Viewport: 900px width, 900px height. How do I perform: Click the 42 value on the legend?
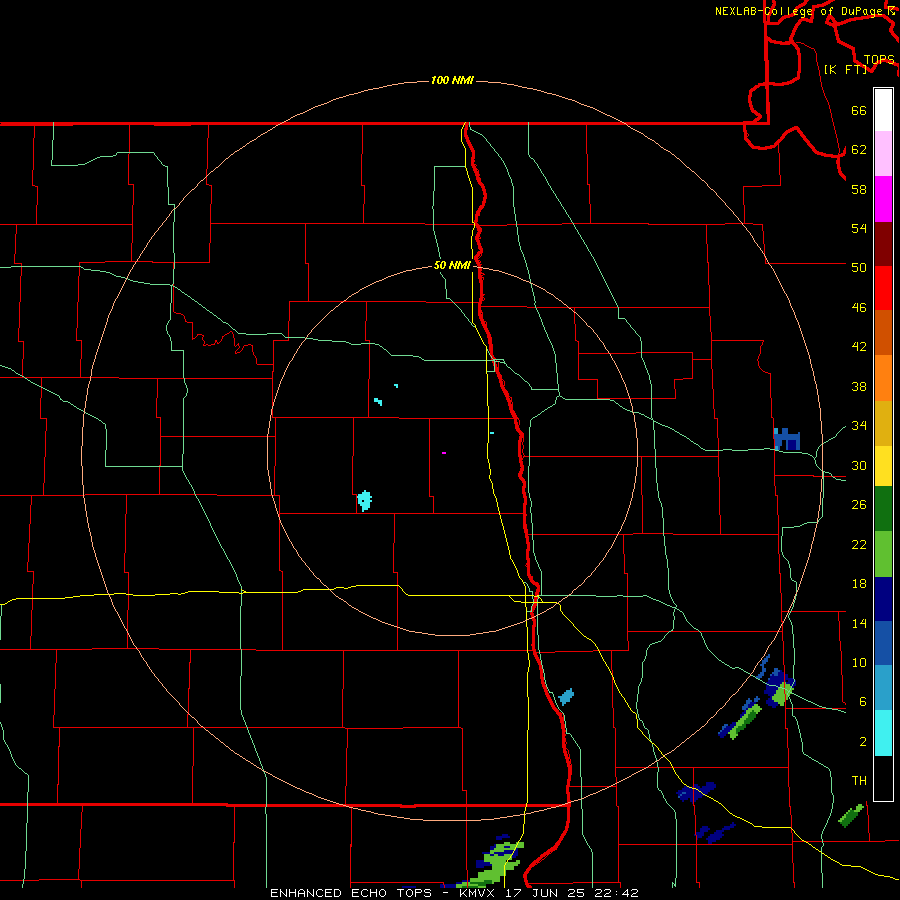coord(859,347)
